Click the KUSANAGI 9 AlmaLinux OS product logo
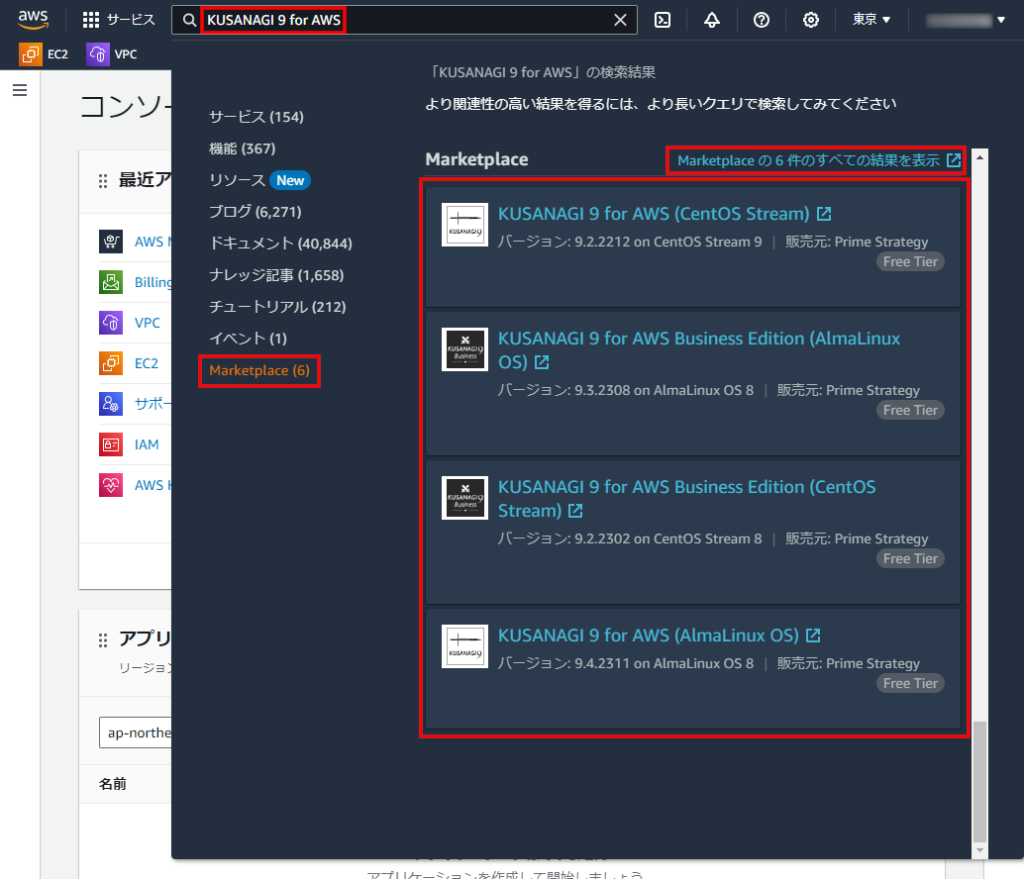The width and height of the screenshot is (1024, 879). [464, 647]
